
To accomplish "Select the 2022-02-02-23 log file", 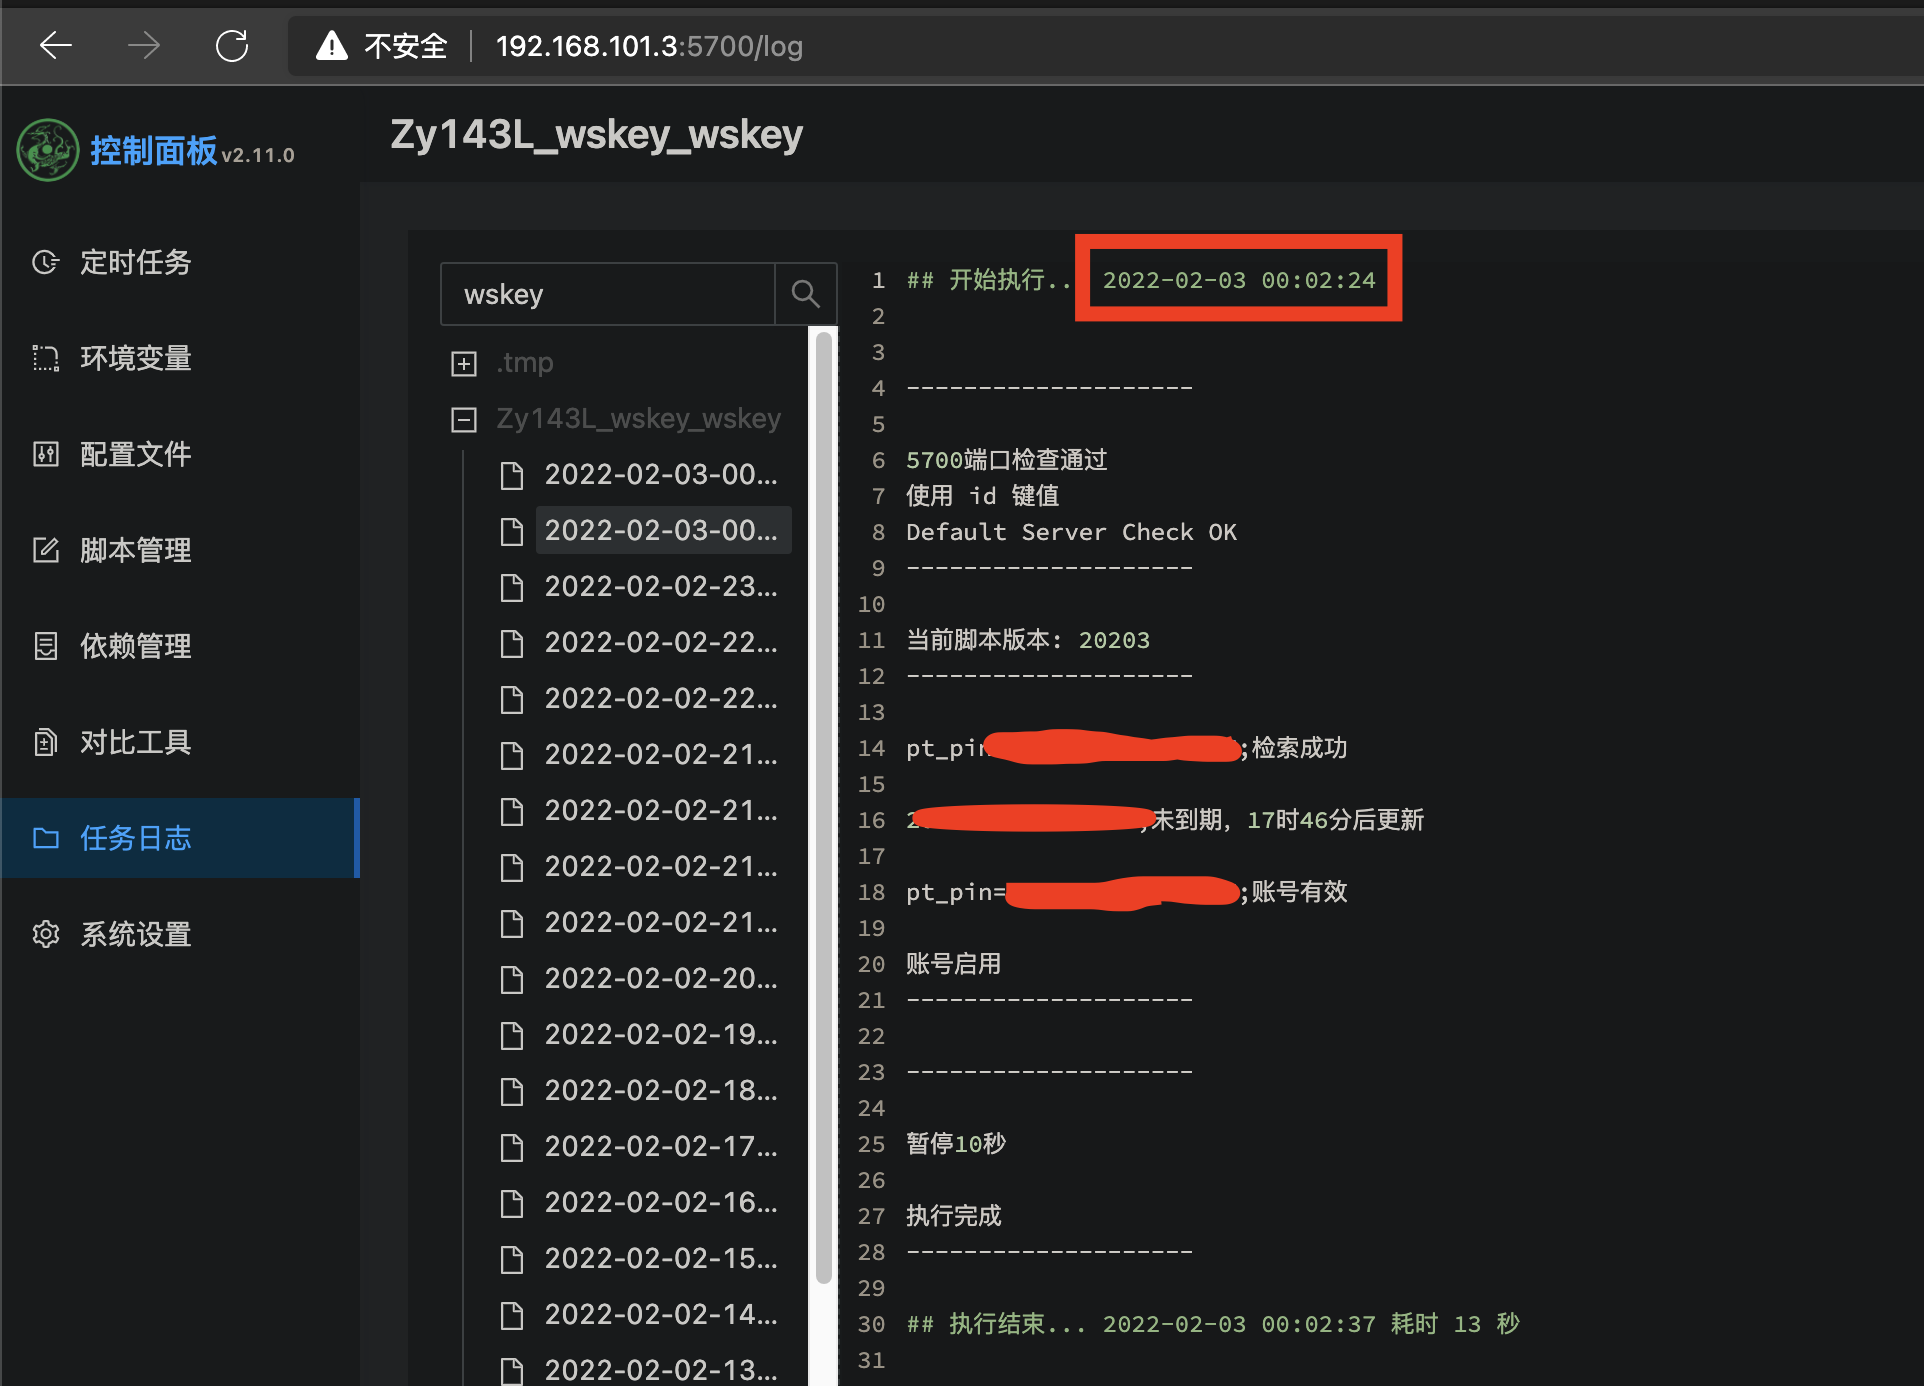I will 660,586.
